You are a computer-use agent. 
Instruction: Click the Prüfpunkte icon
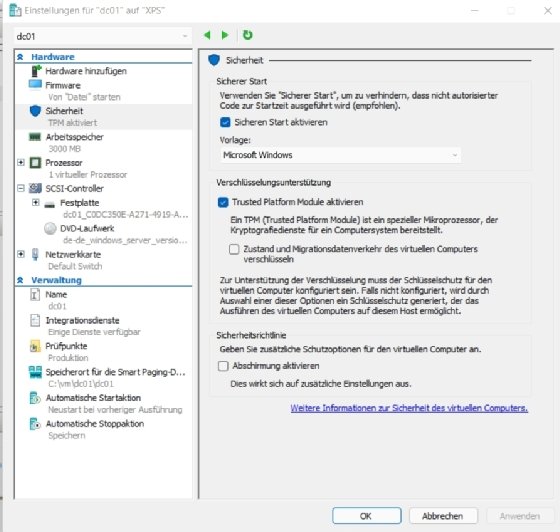click(x=35, y=346)
